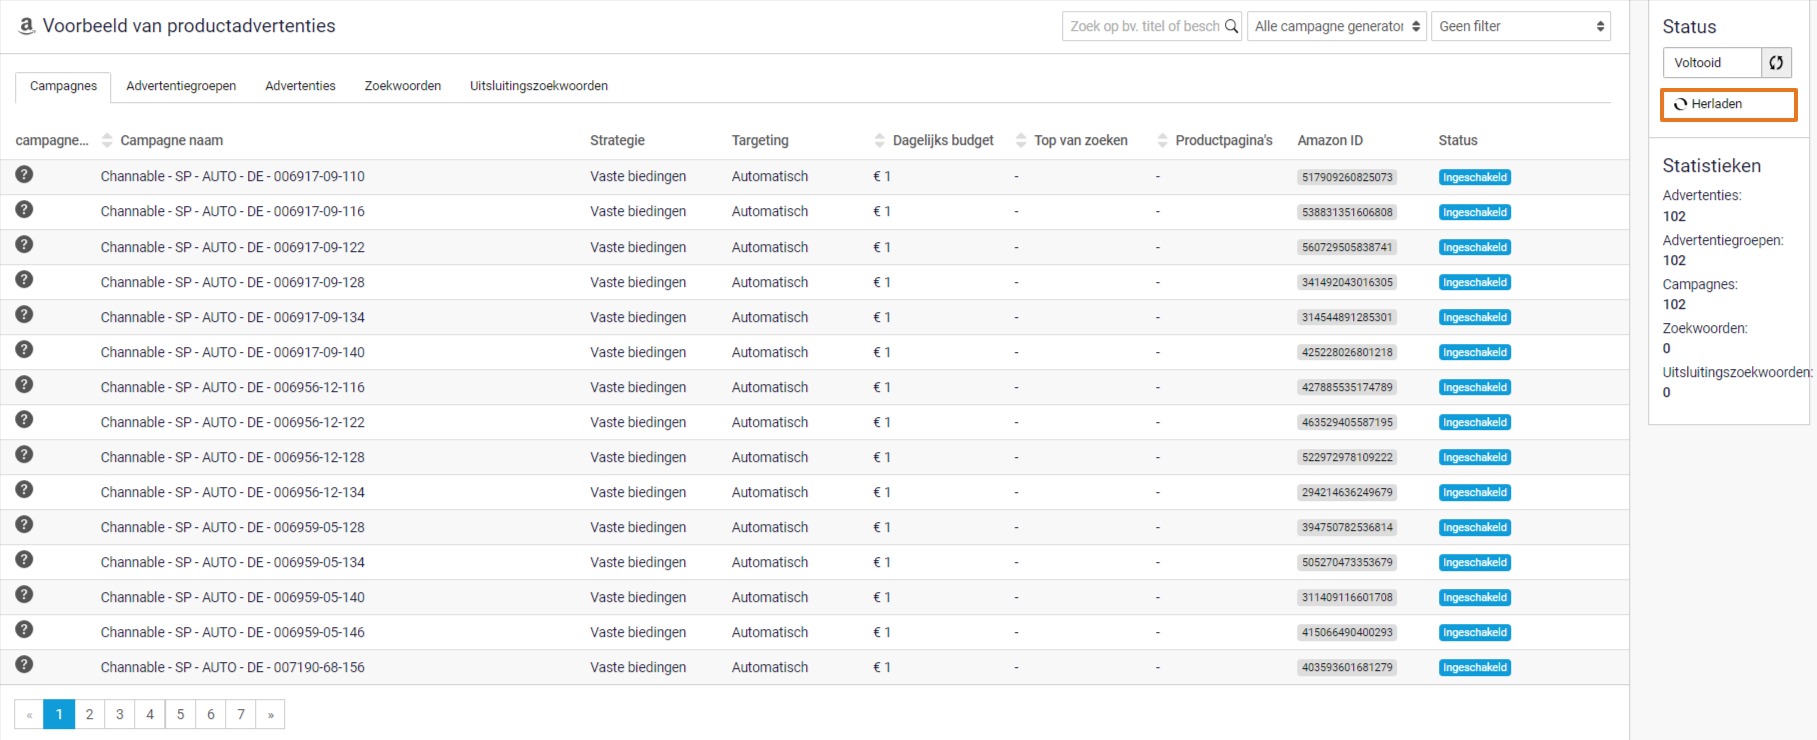Open help icon for campaign 006917-09-134
The height and width of the screenshot is (740, 1817).
tap(24, 314)
